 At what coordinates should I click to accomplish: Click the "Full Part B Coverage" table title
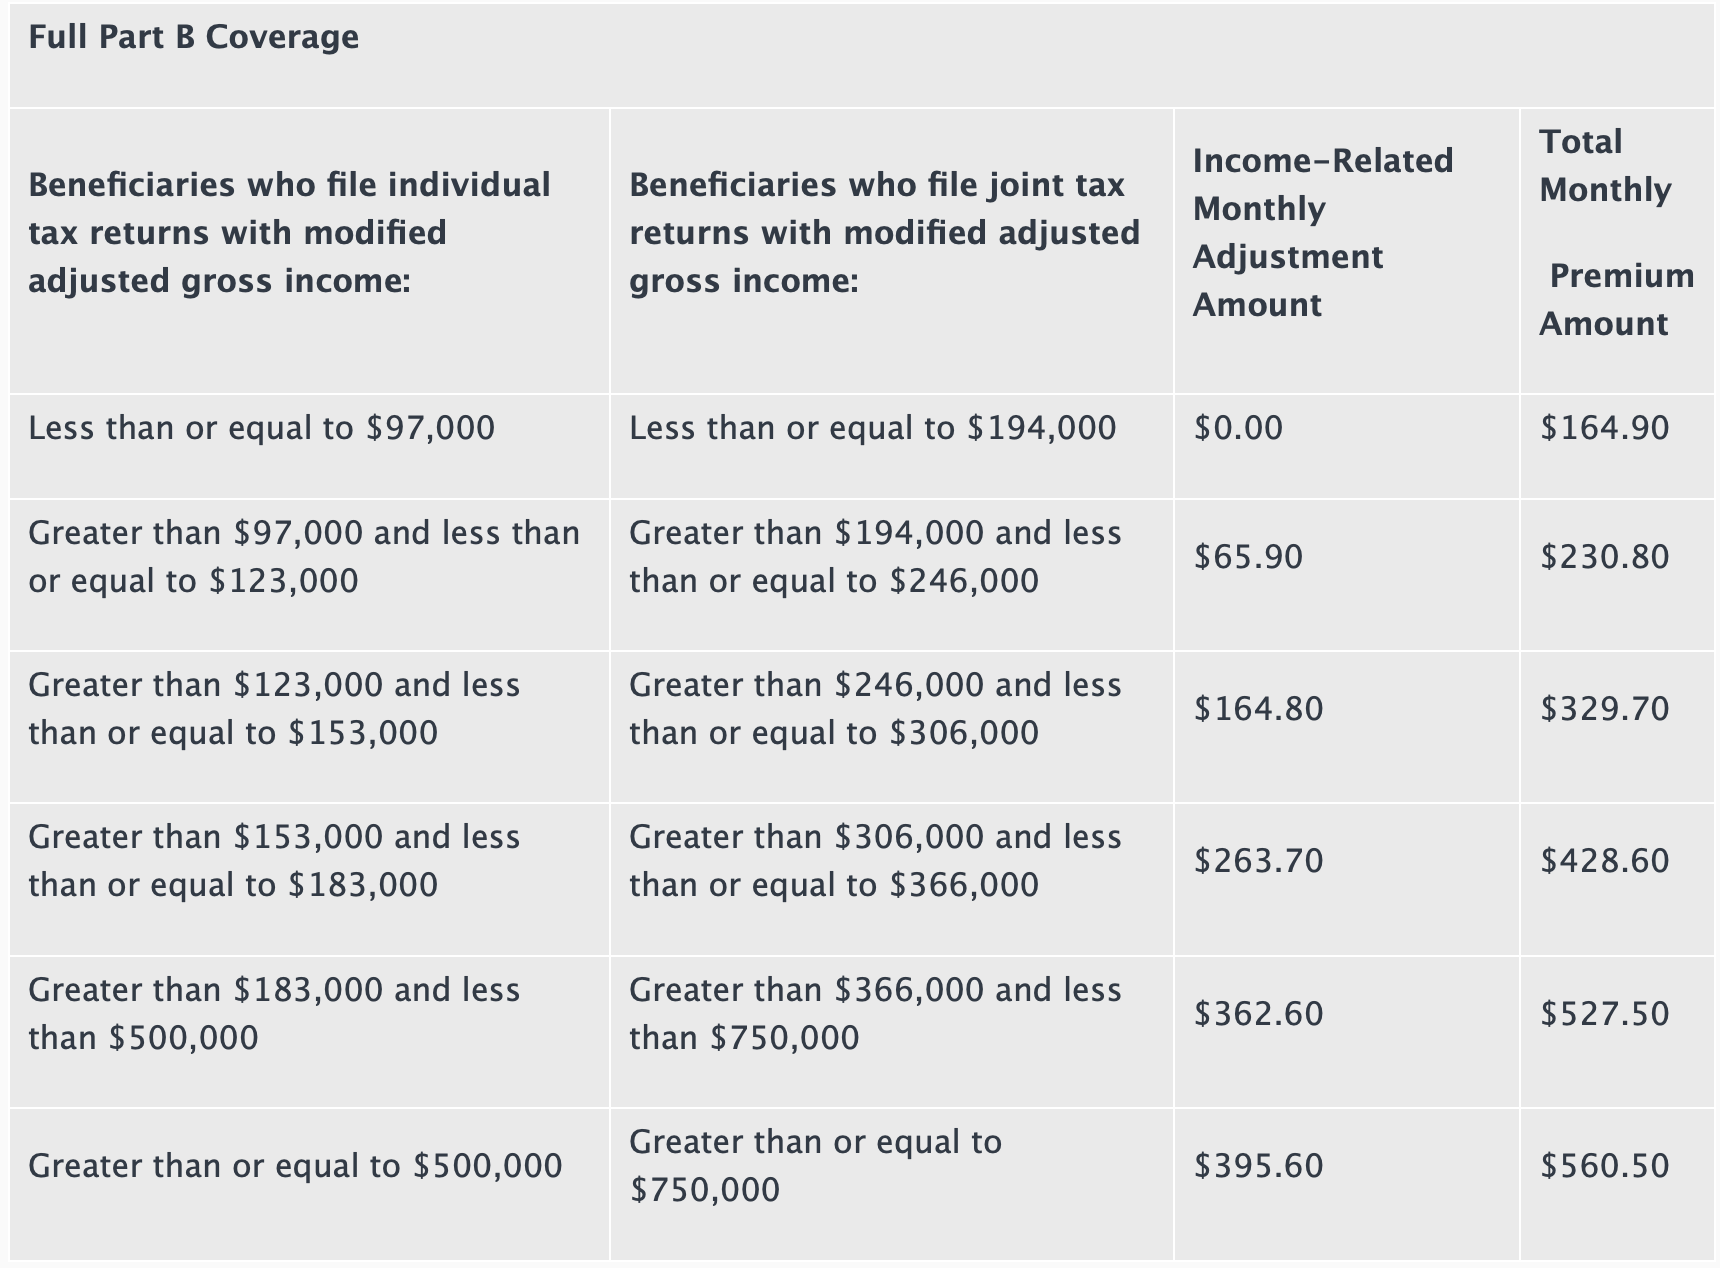pos(193,37)
